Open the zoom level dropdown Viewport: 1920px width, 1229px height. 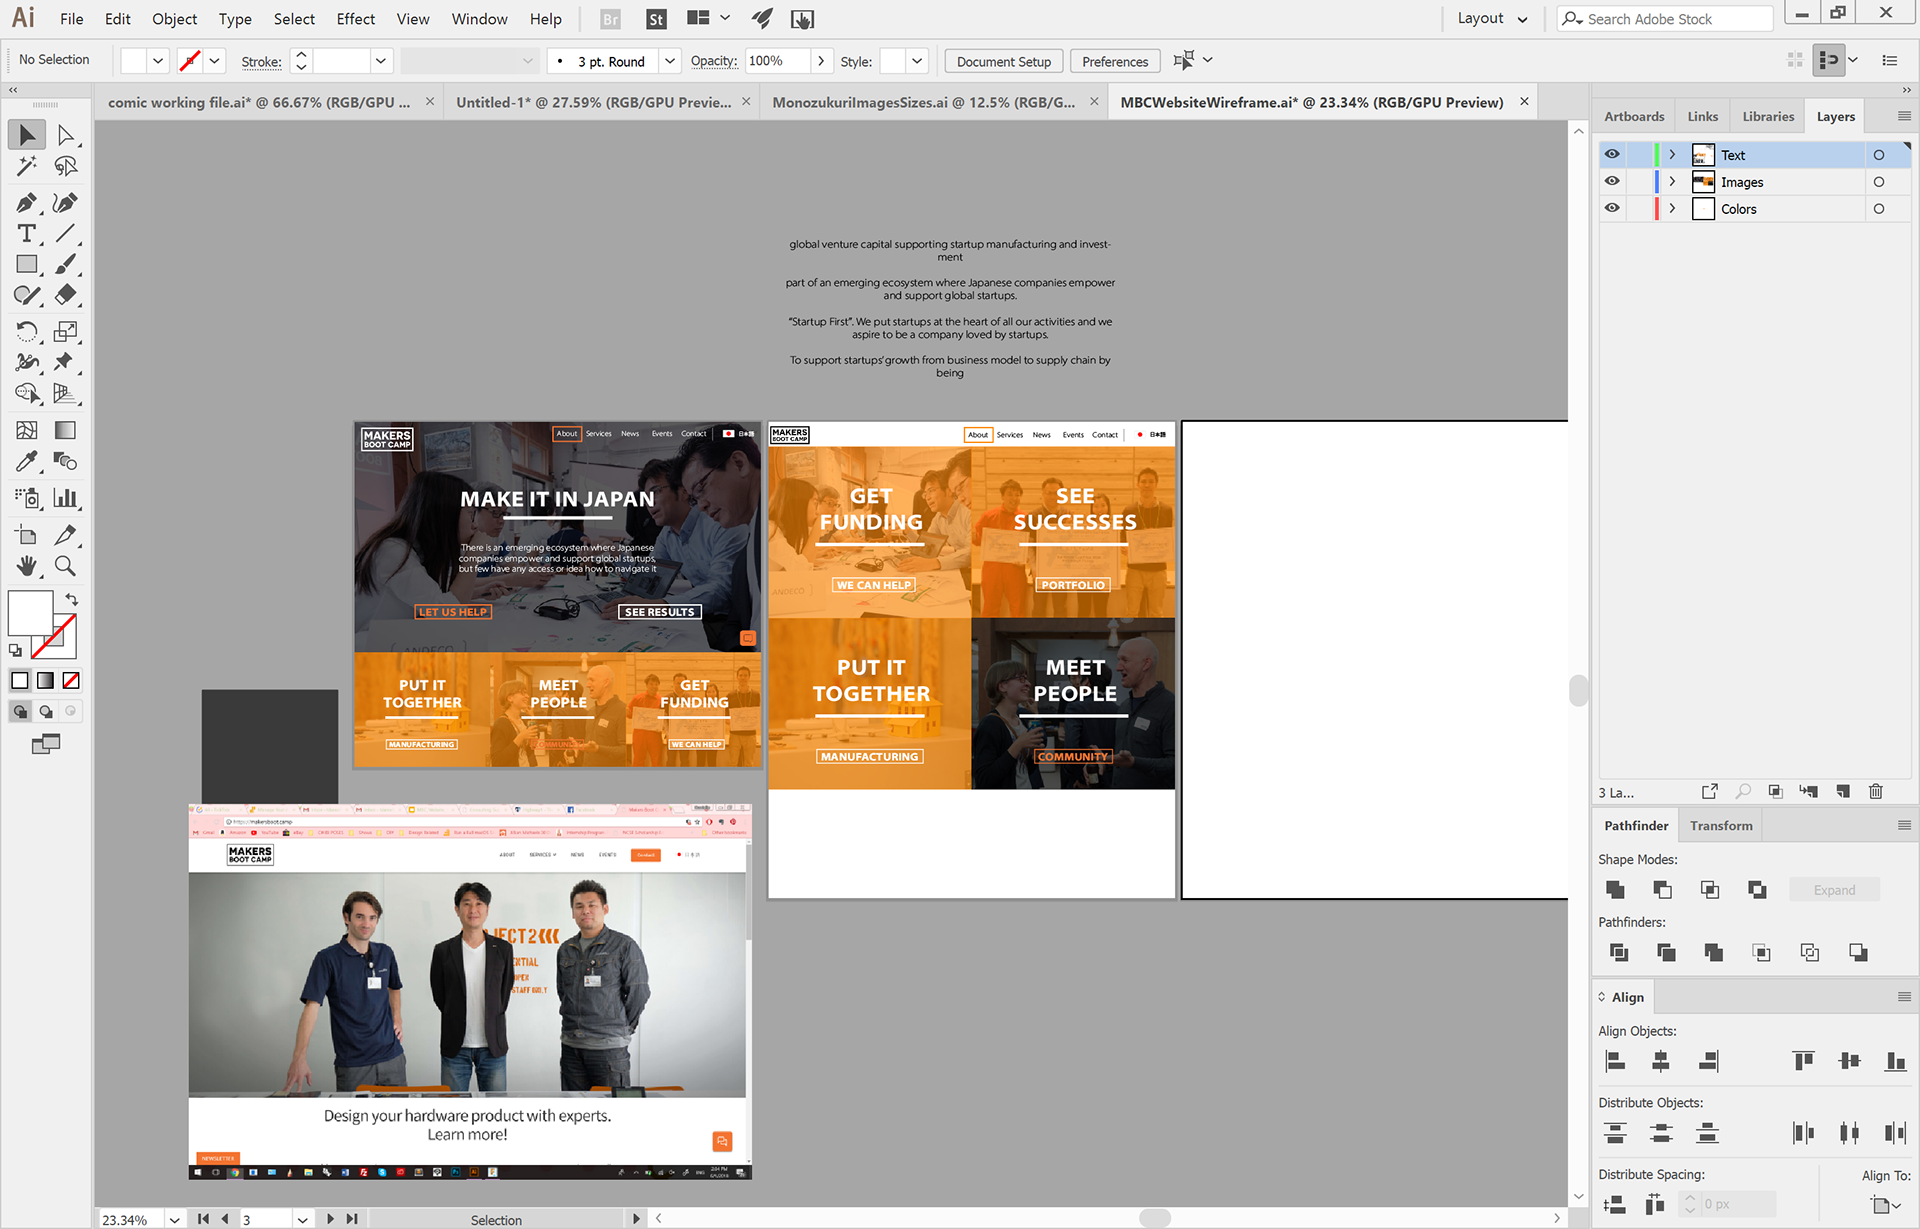175,1219
